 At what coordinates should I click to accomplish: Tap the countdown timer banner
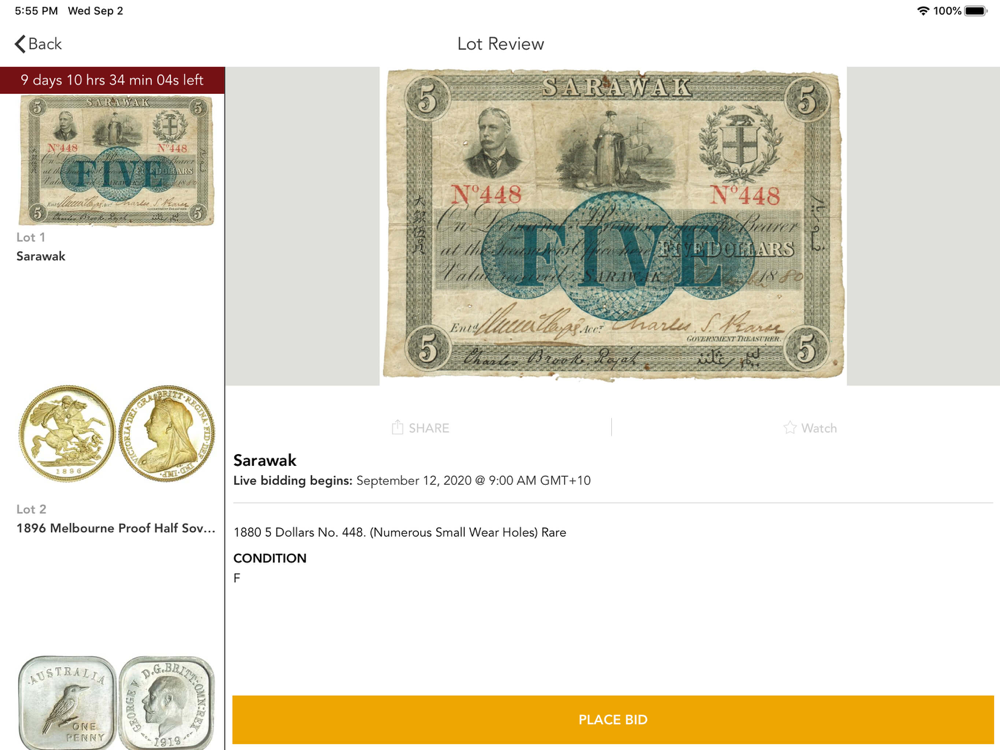pos(112,80)
